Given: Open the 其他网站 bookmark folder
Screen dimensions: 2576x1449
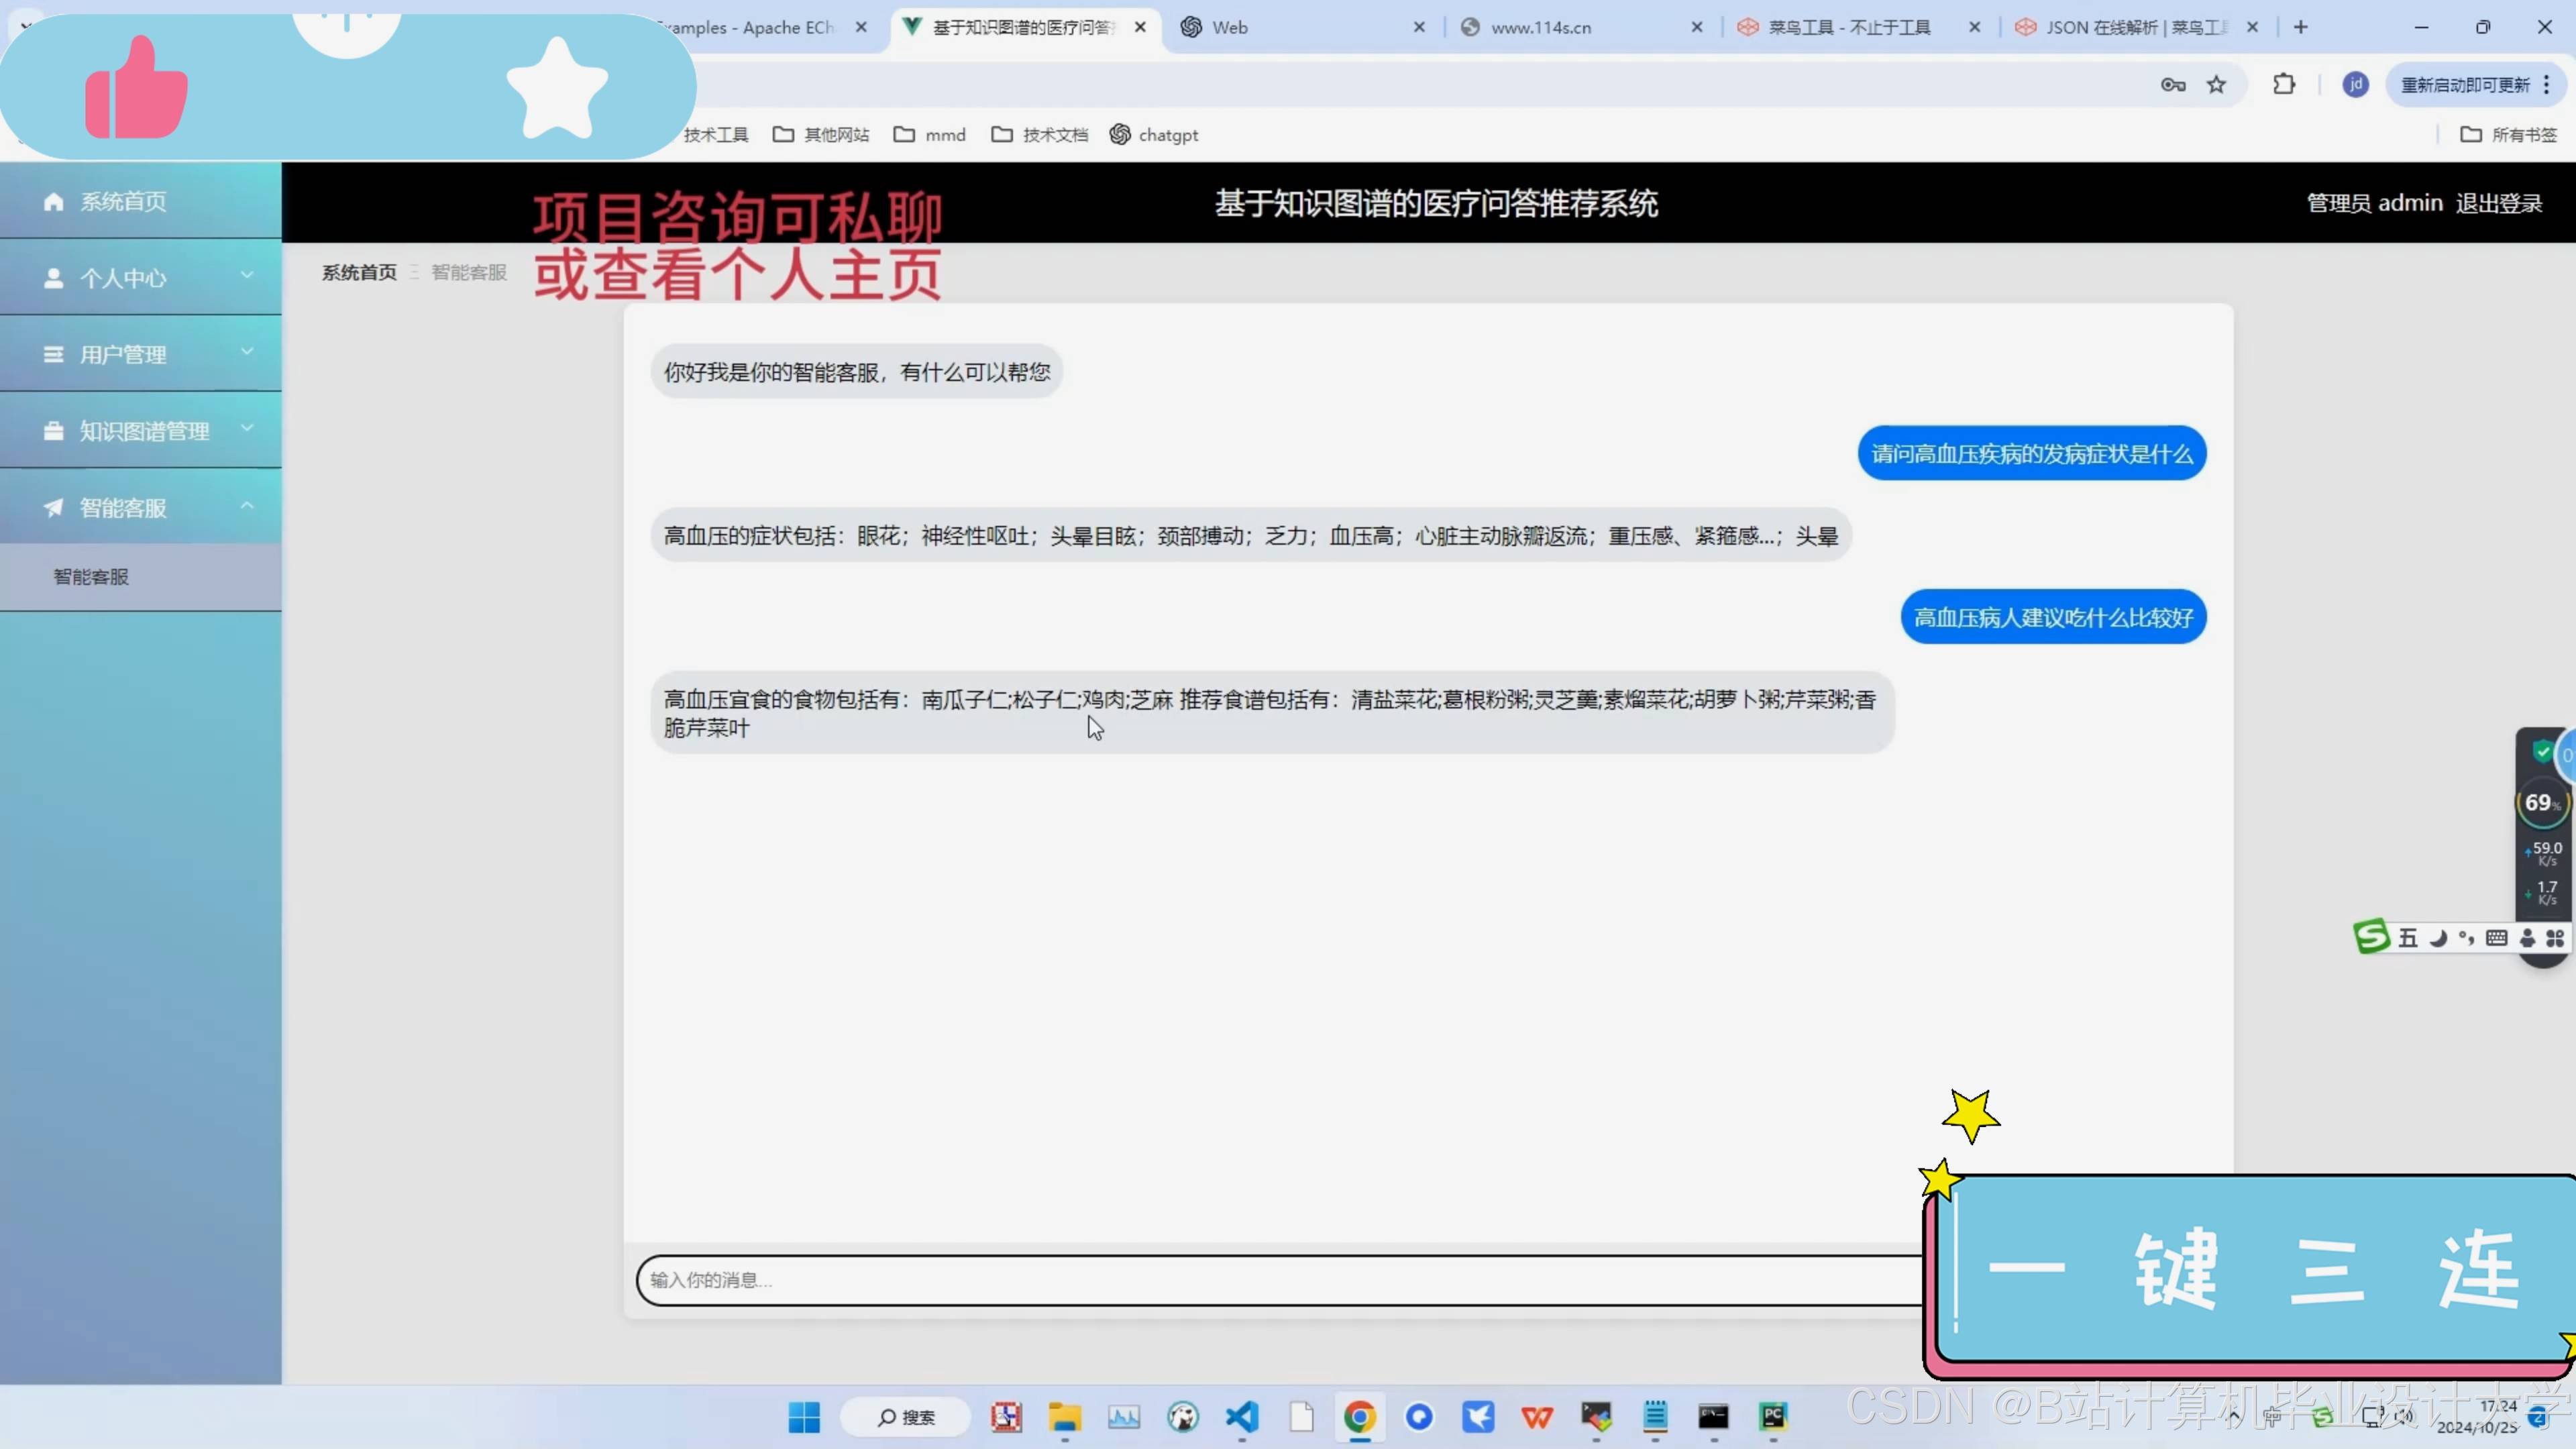Looking at the screenshot, I should (x=821, y=135).
